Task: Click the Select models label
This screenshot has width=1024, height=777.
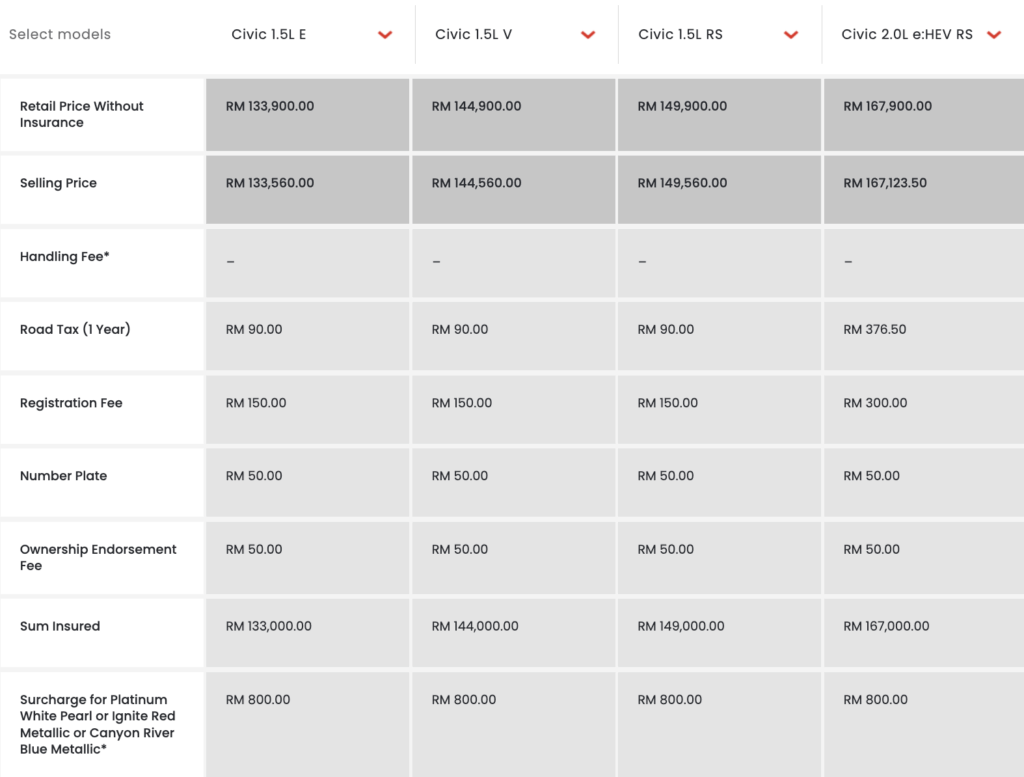Action: (60, 34)
